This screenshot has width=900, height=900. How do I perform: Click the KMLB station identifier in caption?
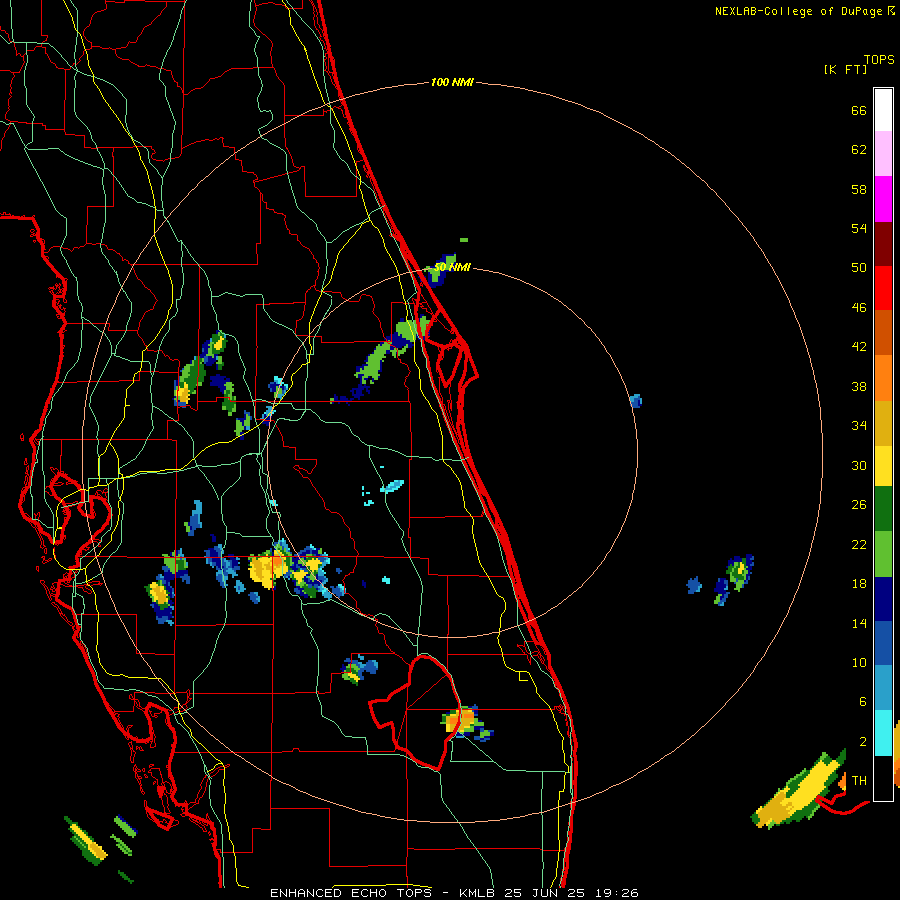point(478,893)
